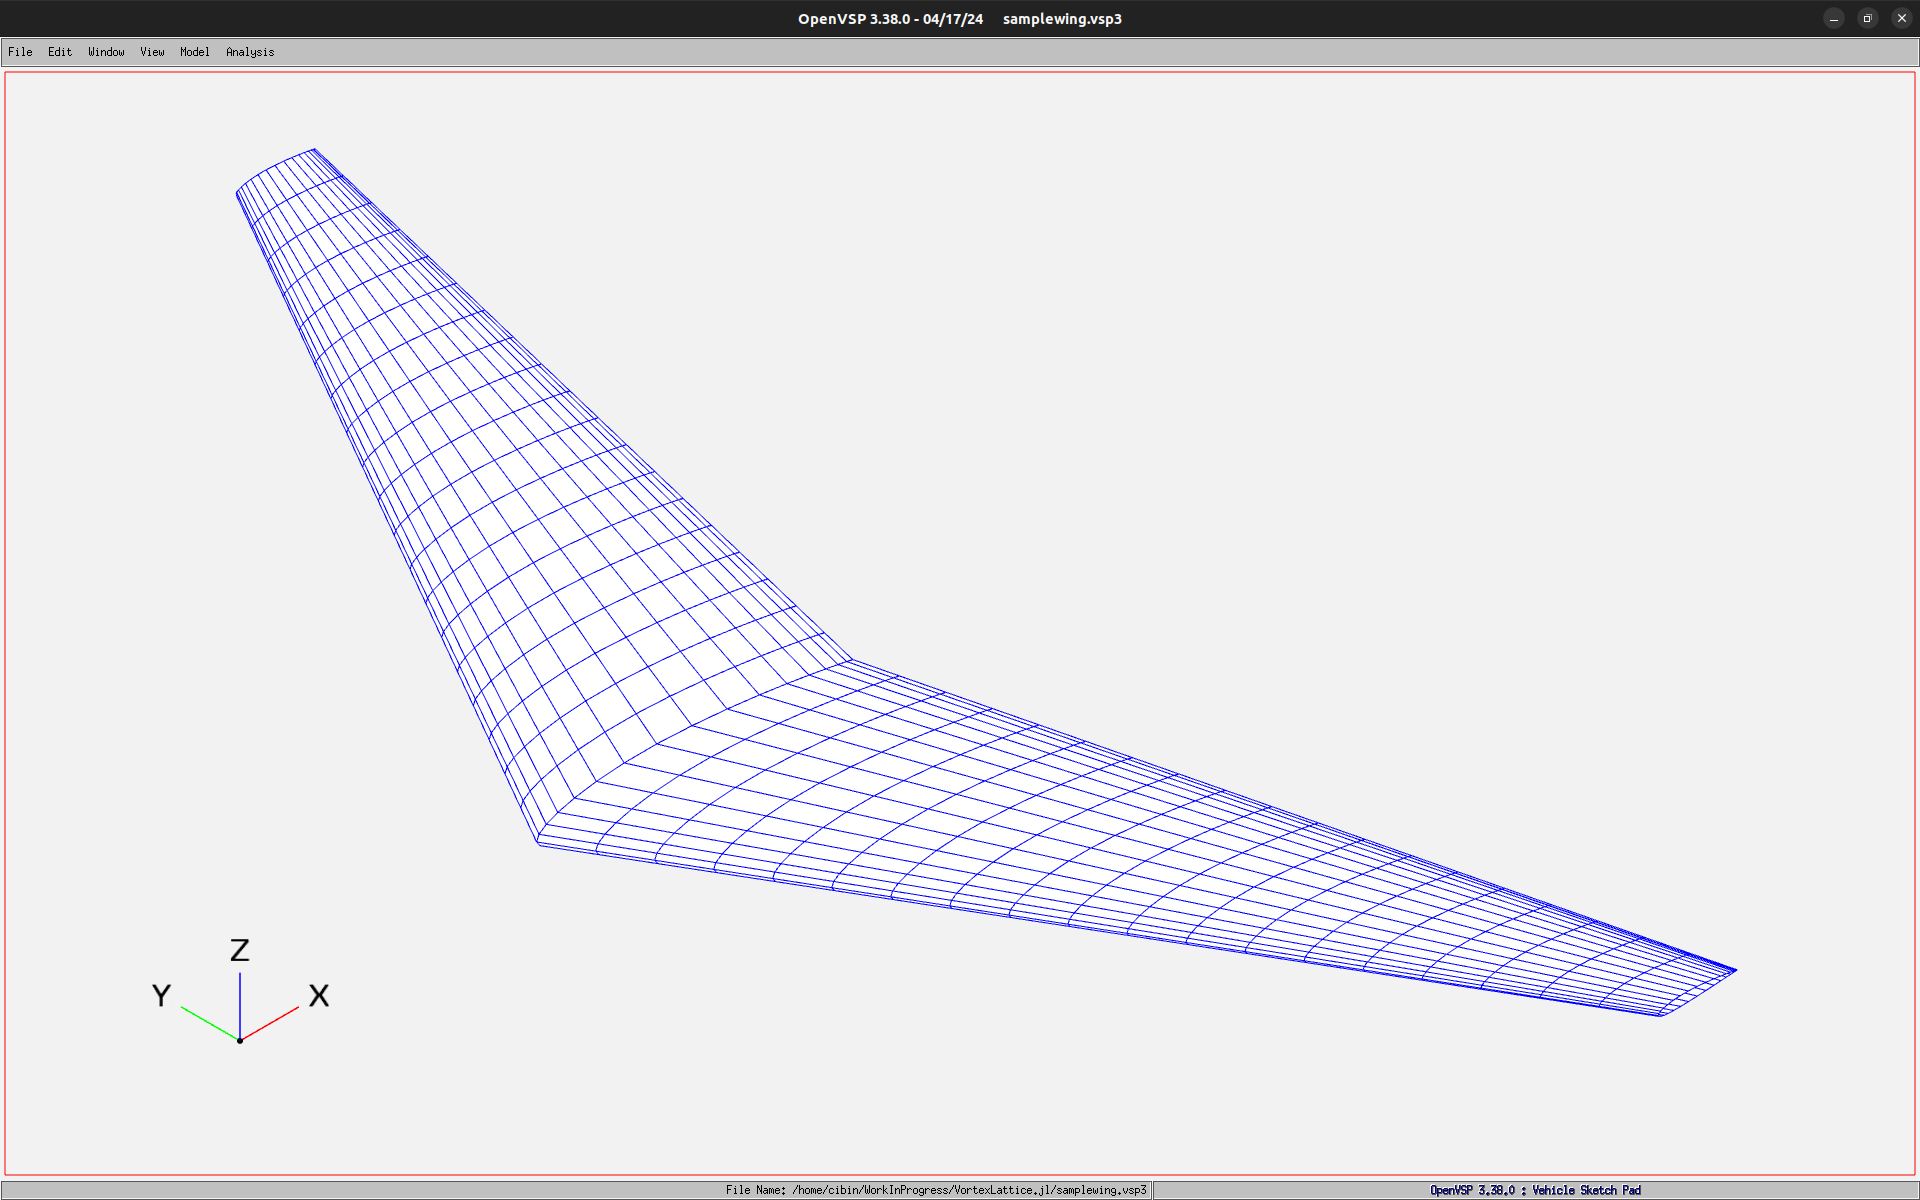Click the Z axis label

coord(240,950)
